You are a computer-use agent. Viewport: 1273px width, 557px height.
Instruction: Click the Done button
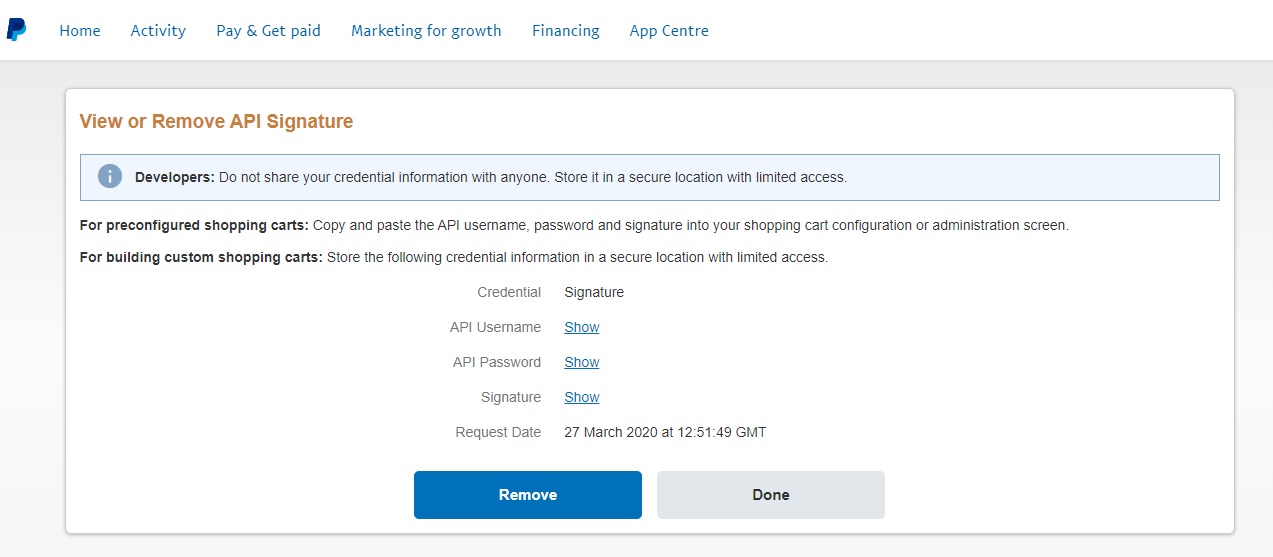click(770, 495)
